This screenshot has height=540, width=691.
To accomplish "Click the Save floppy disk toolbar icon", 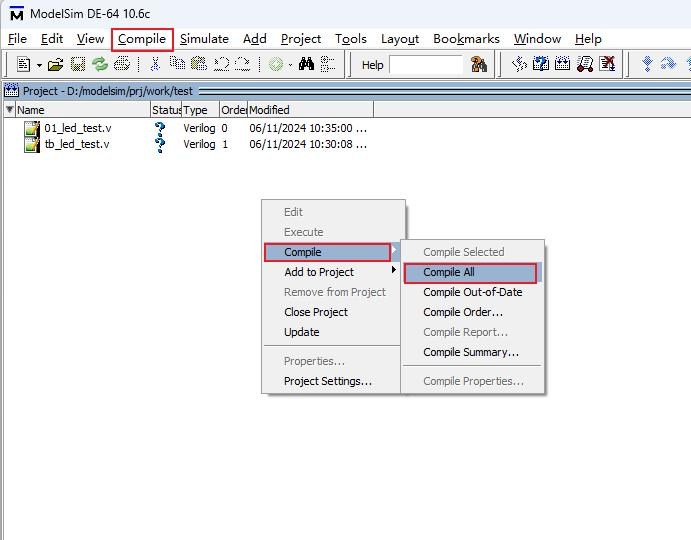I will [78, 64].
